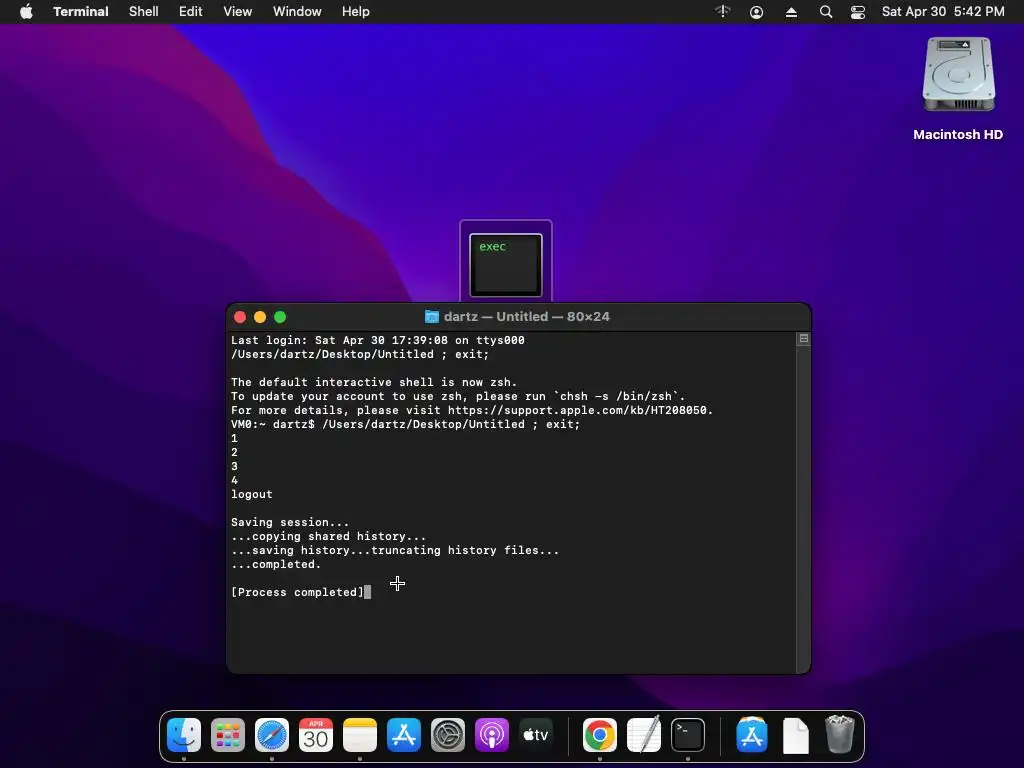Open the Trash in the Dock
The image size is (1024, 768).
pyautogui.click(x=840, y=735)
